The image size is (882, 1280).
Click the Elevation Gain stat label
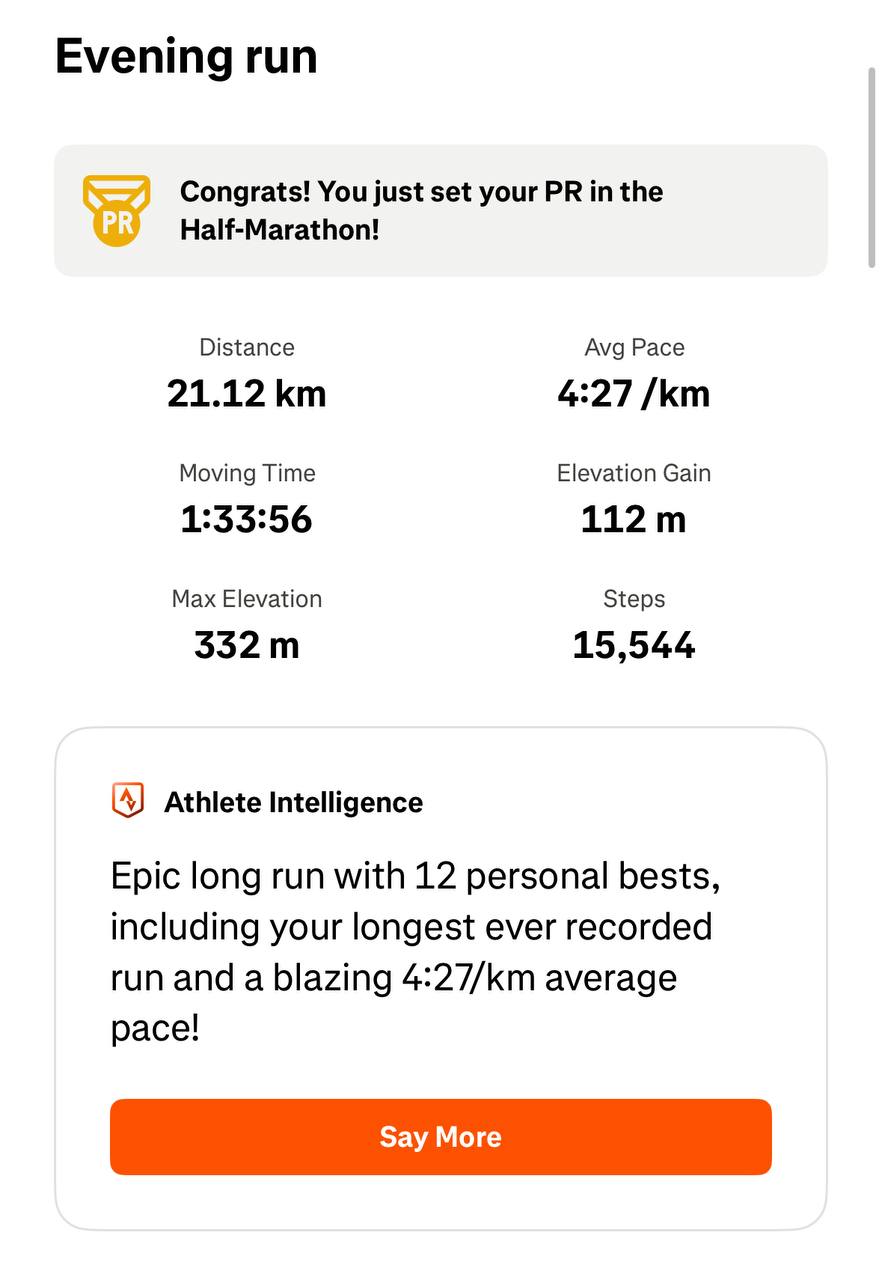point(634,474)
